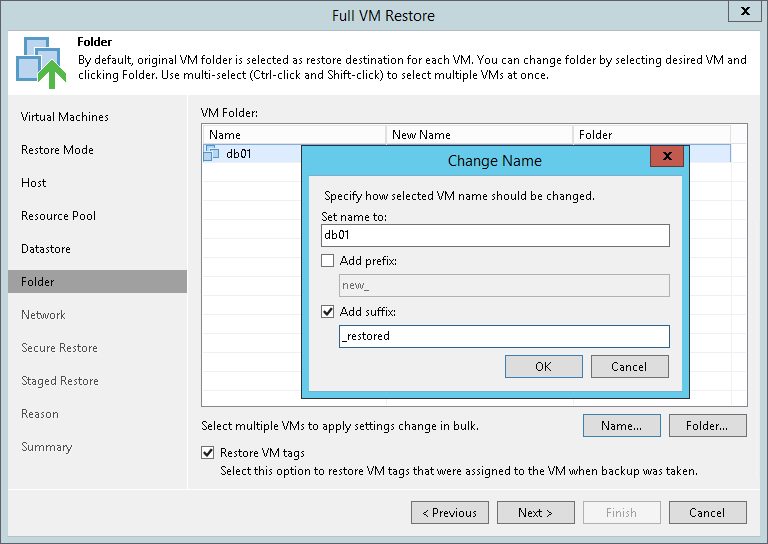Go back with the Previous button

[450, 513]
